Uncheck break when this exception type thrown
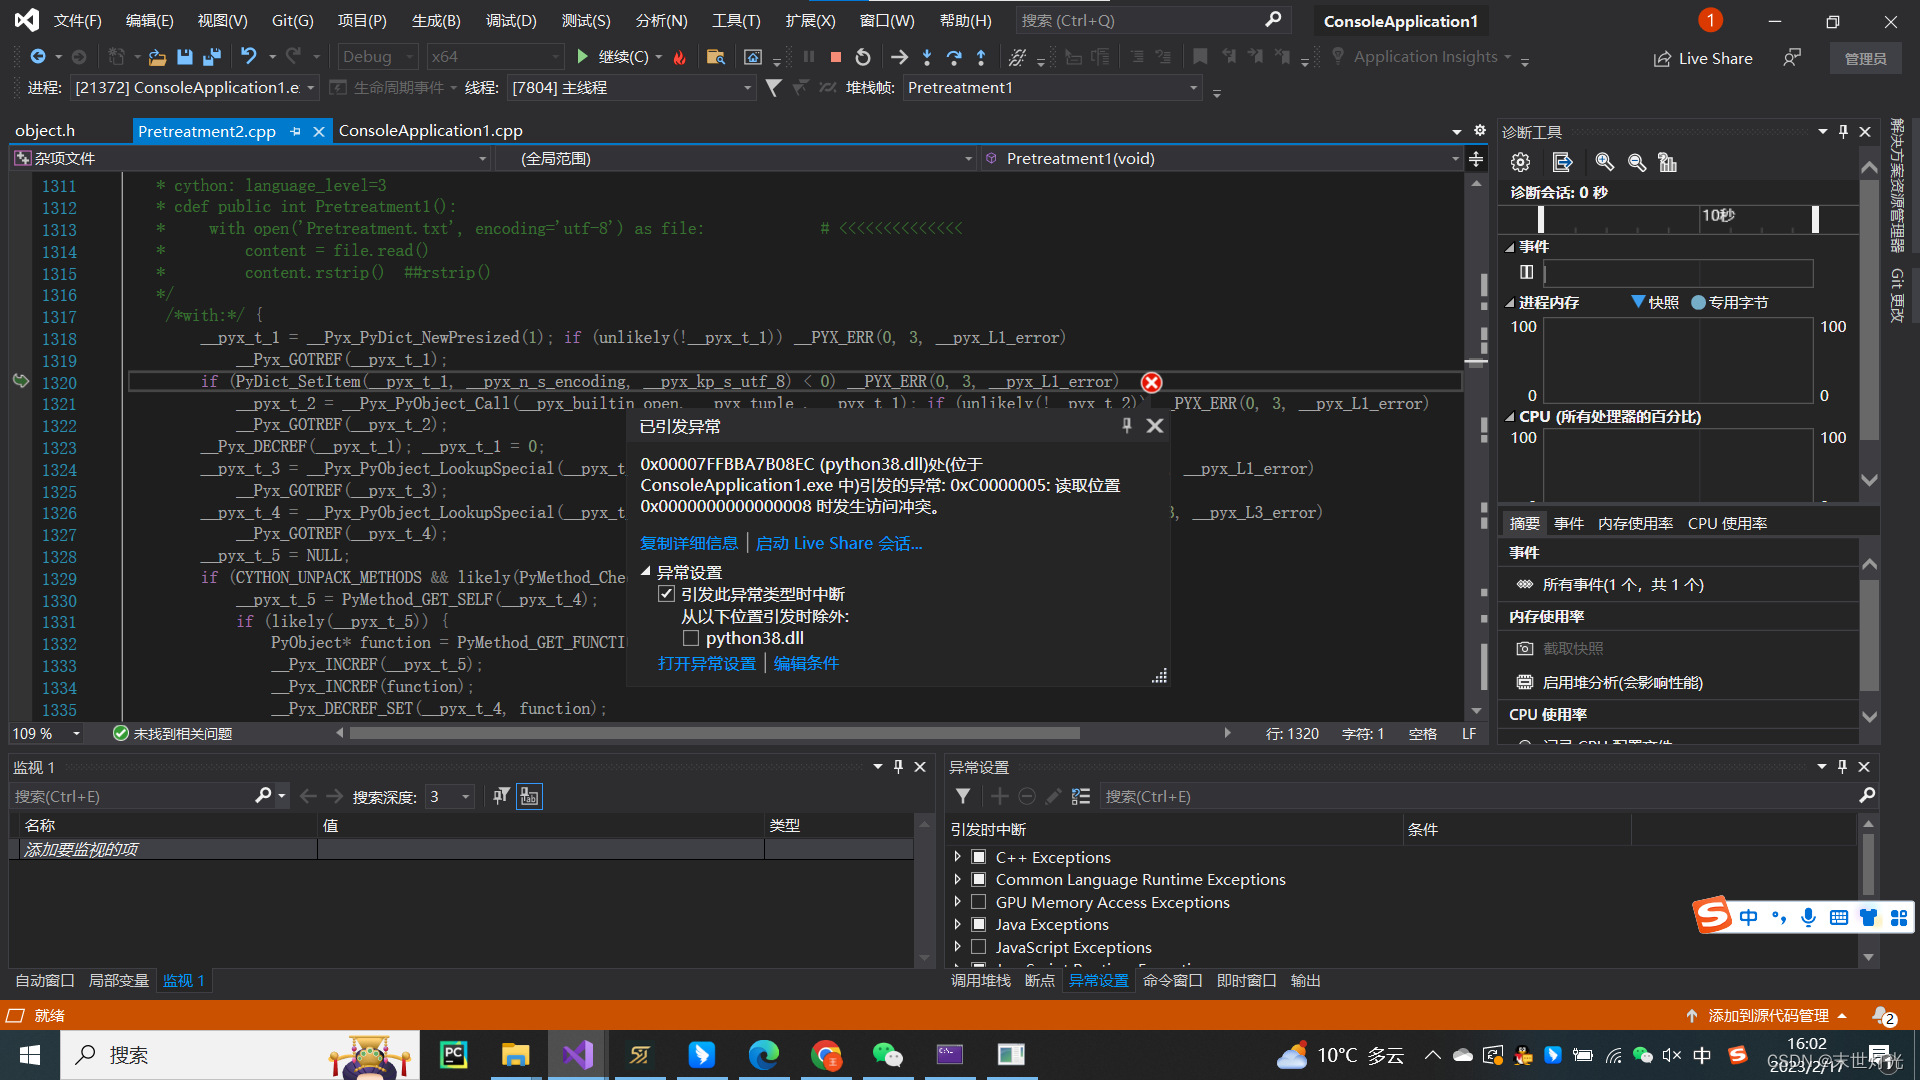The width and height of the screenshot is (1920, 1080). [666, 594]
